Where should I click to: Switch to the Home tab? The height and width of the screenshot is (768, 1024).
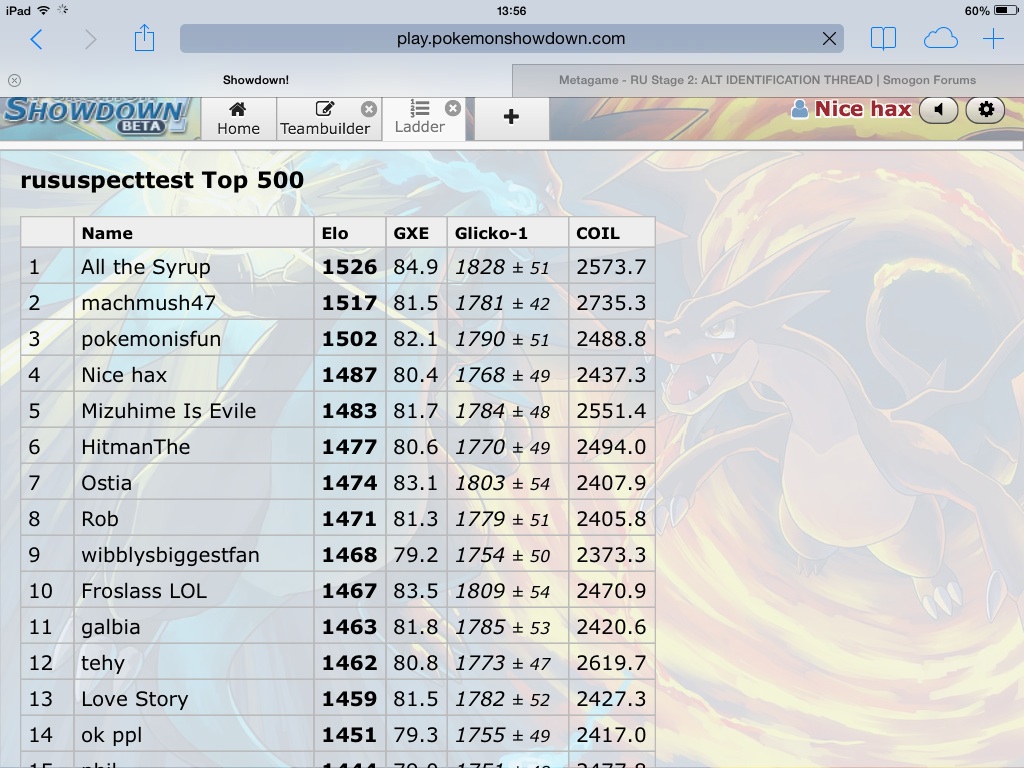(x=238, y=118)
